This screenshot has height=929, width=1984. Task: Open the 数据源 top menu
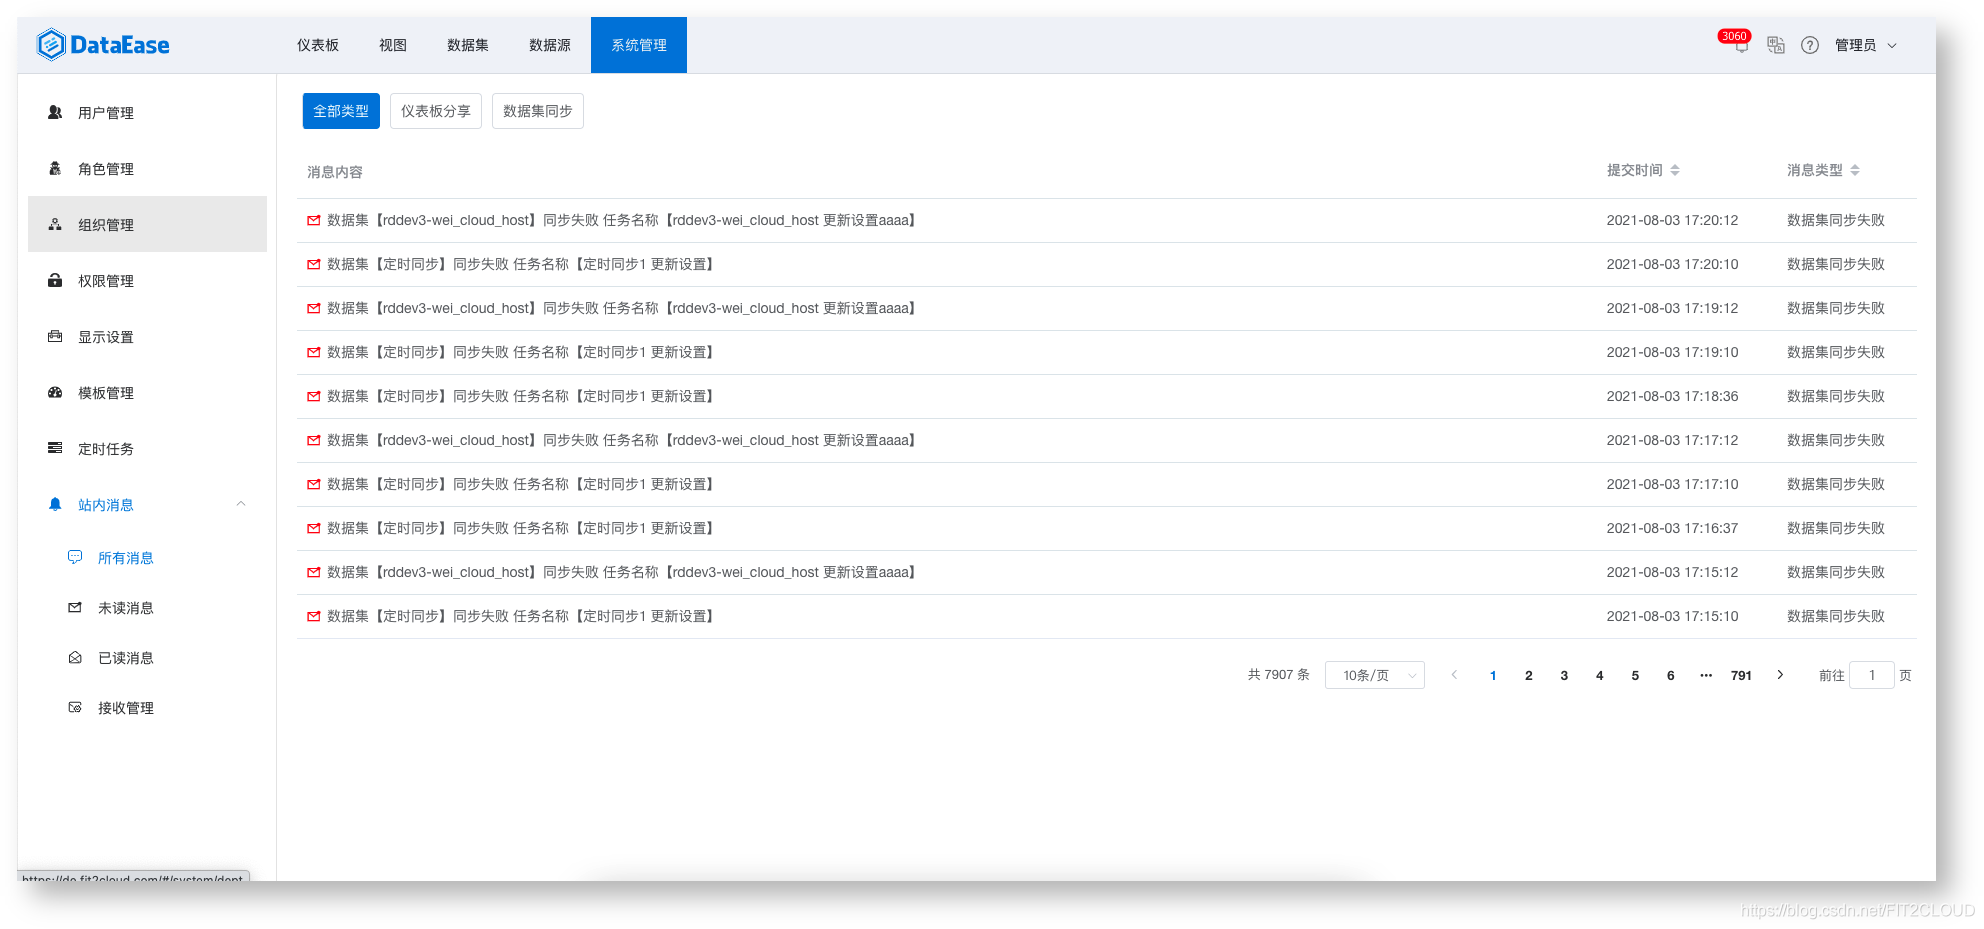click(550, 45)
